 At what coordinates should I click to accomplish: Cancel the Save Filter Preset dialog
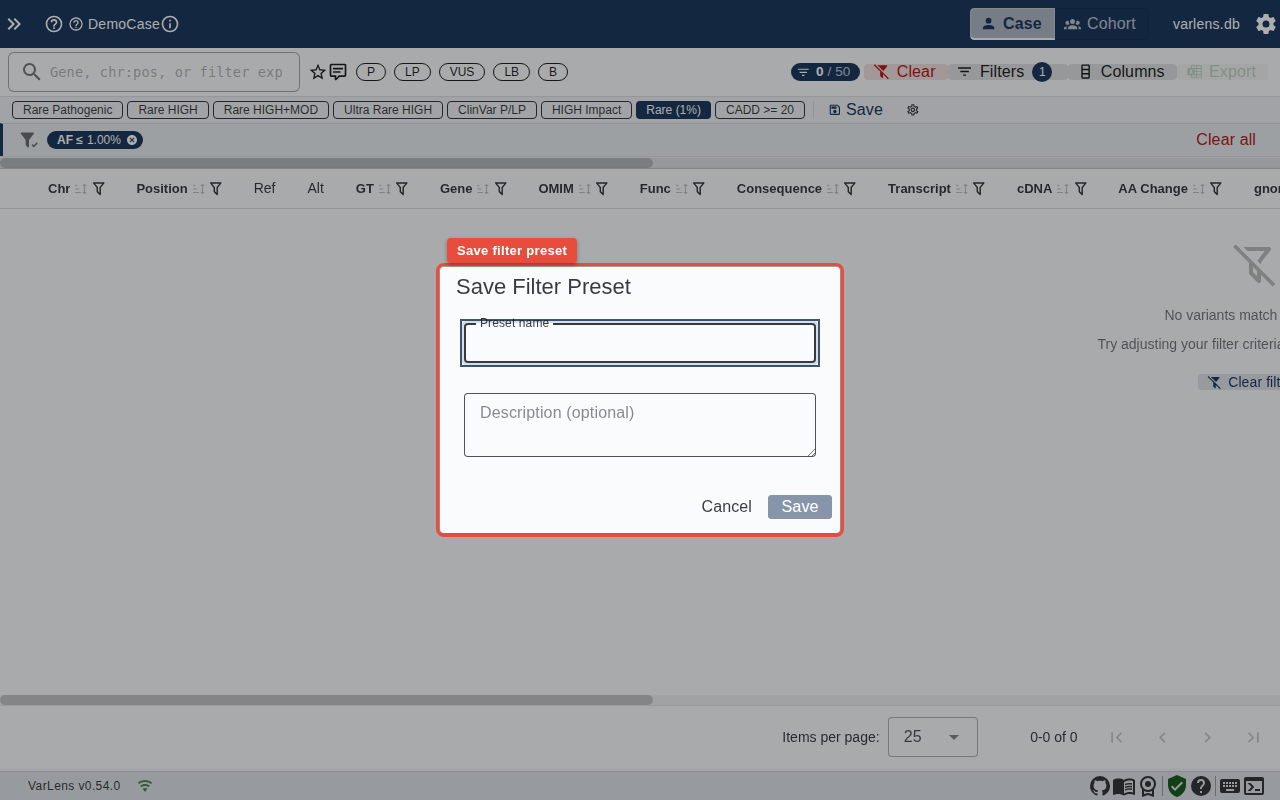(726, 506)
